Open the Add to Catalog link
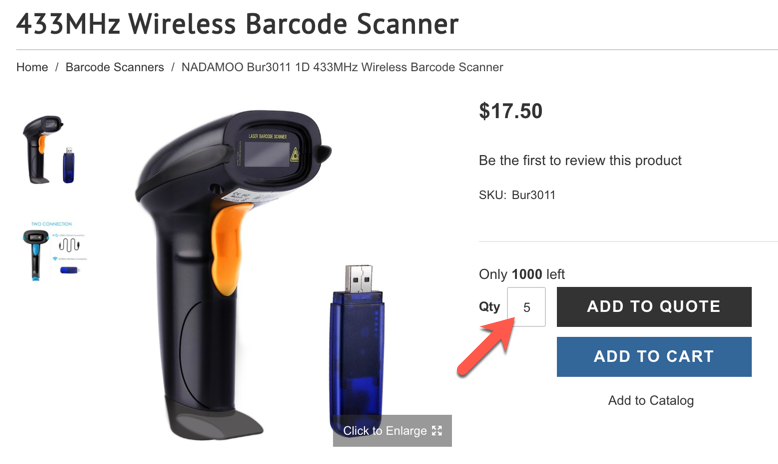 tap(651, 400)
